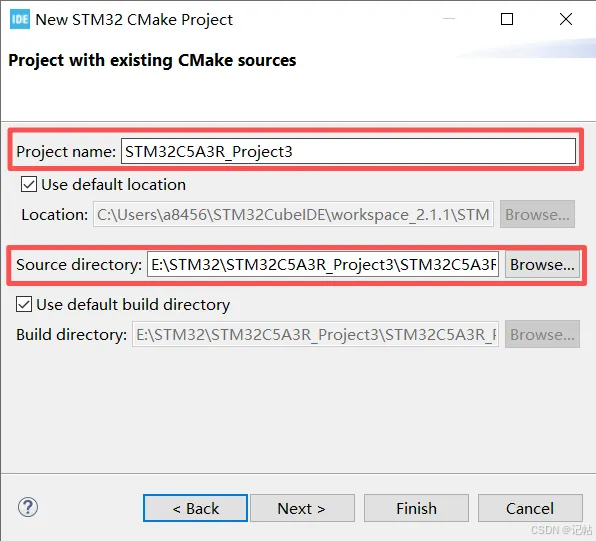This screenshot has width=596, height=541.
Task: Maximize the New STM32 CMake Project window
Action: (x=507, y=19)
